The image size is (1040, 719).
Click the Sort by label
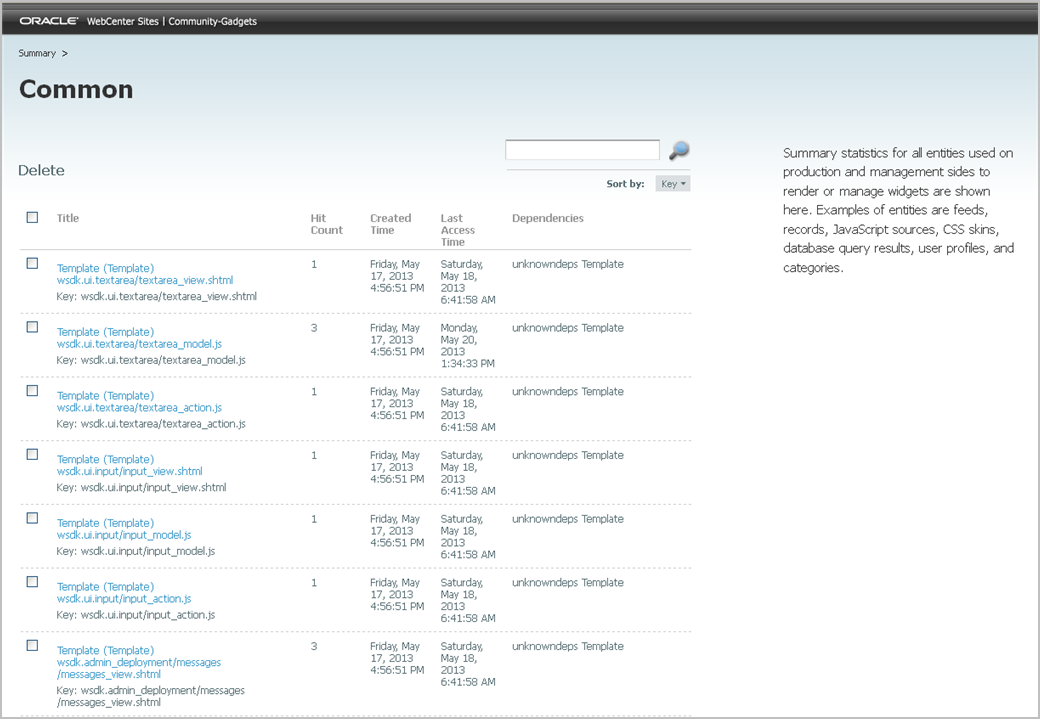pyautogui.click(x=625, y=184)
